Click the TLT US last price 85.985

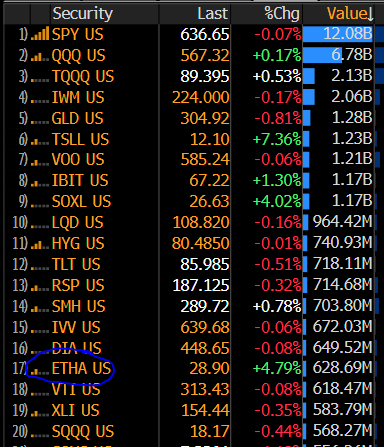point(205,265)
